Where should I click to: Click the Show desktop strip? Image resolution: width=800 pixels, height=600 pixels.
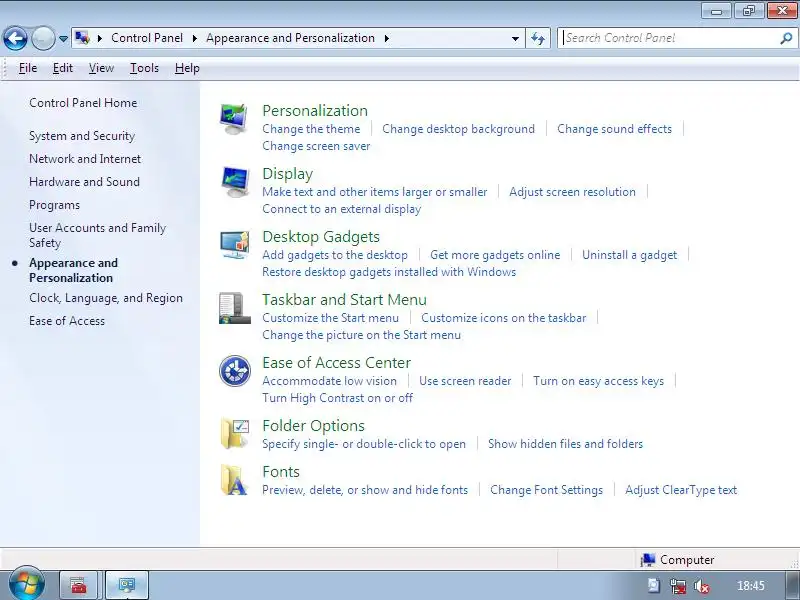(x=792, y=585)
